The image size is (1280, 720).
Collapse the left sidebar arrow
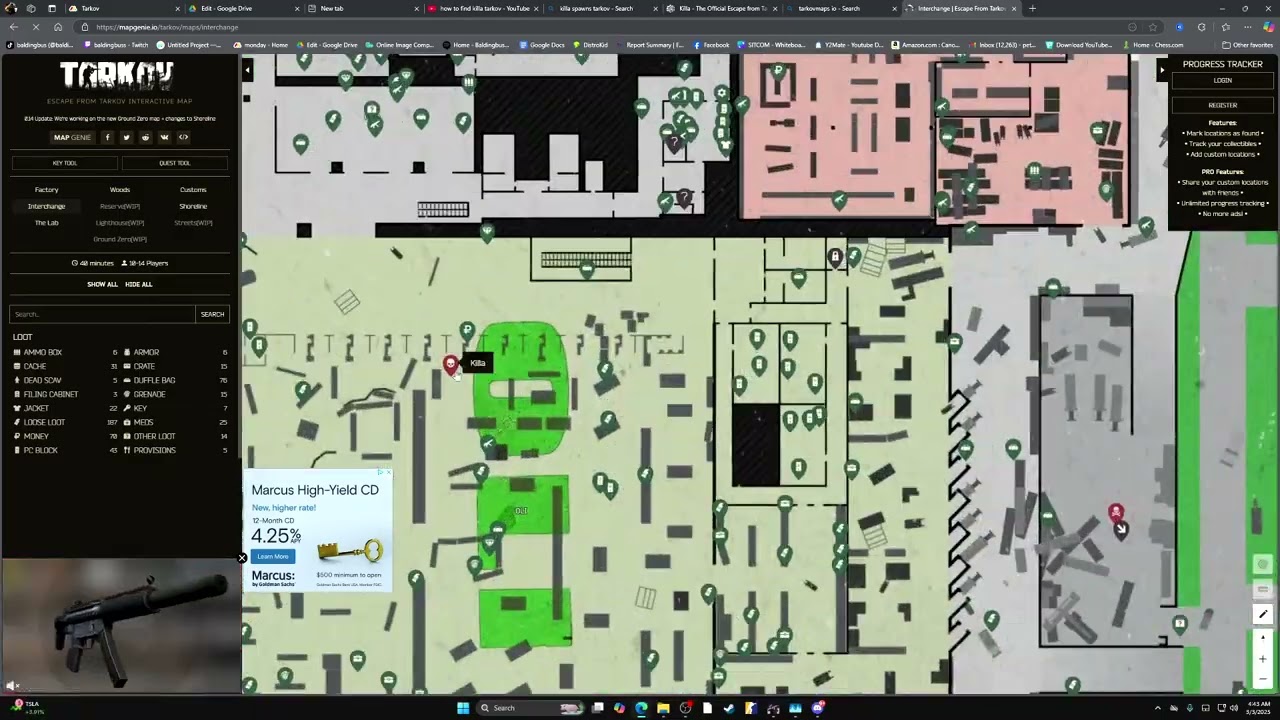tap(247, 70)
